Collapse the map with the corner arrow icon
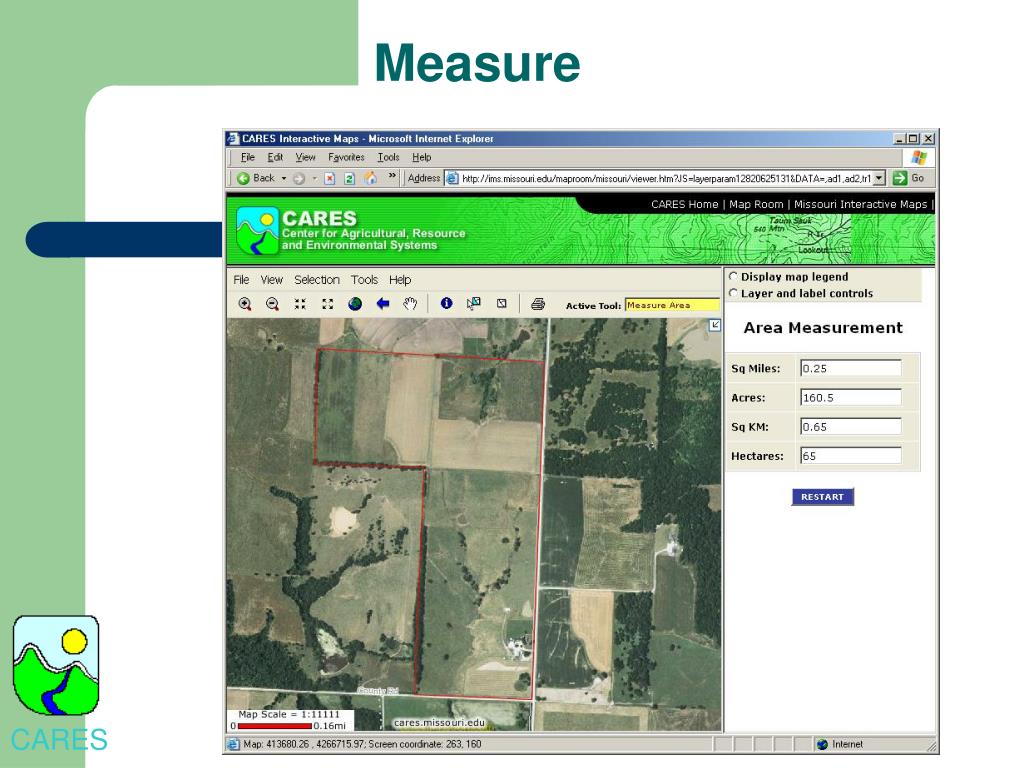The image size is (1024, 768). pyautogui.click(x=715, y=325)
